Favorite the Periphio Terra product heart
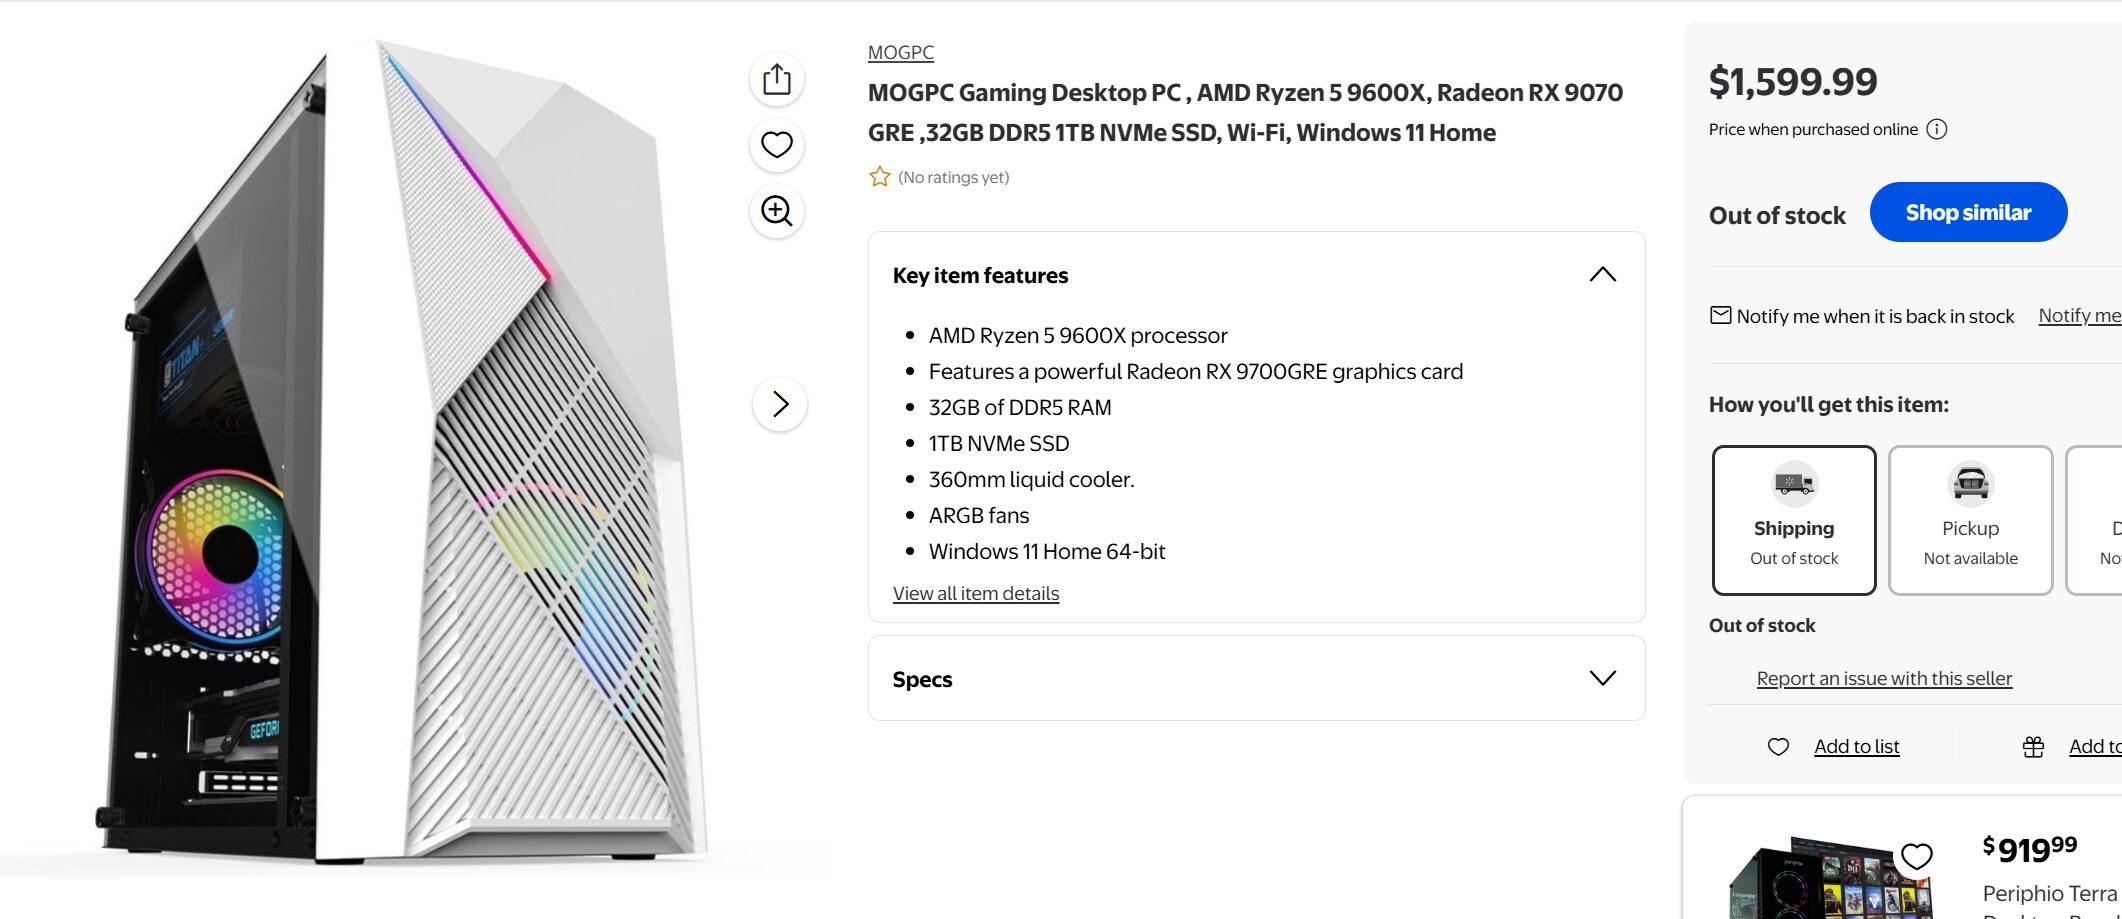Screen dimensions: 2122x919 coord(1916,856)
